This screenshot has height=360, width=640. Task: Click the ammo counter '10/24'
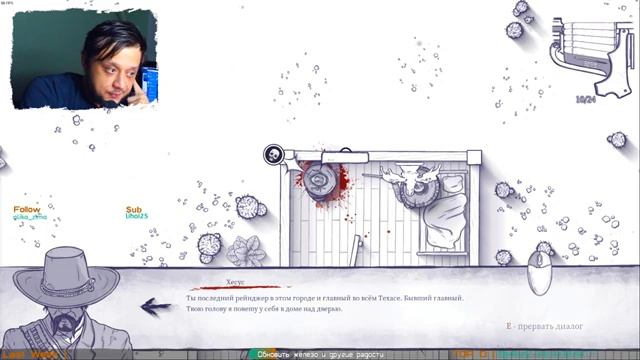point(585,99)
